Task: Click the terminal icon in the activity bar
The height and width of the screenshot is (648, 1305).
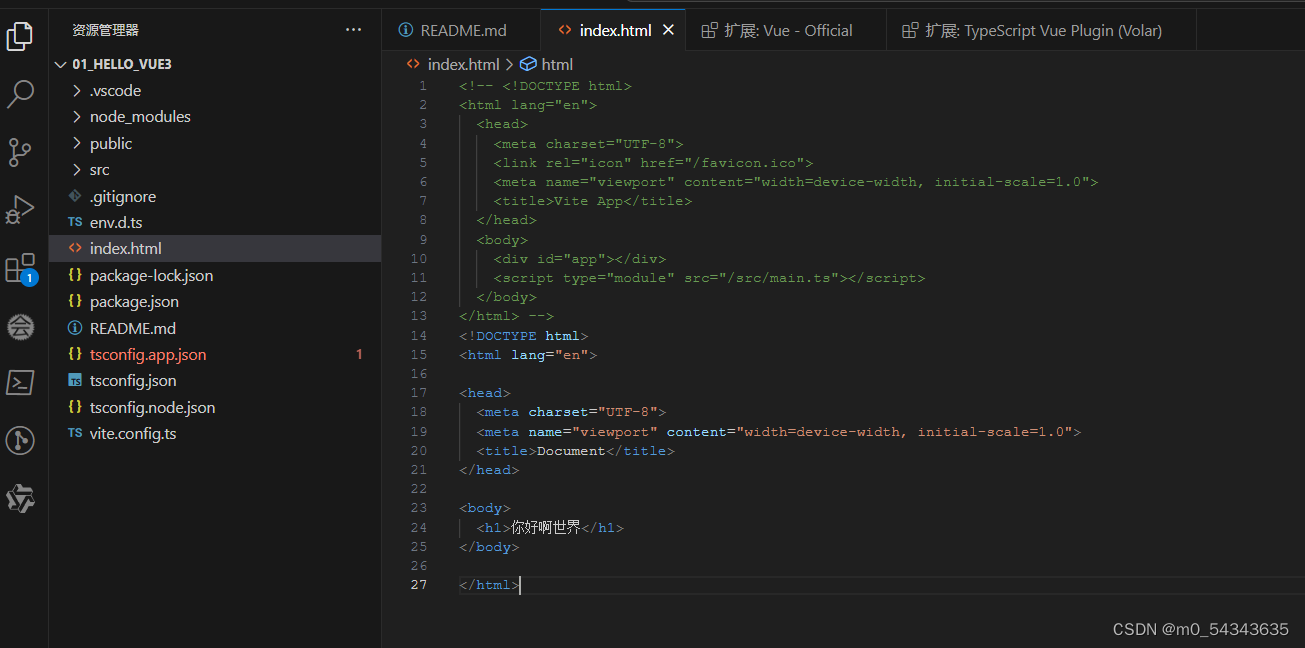Action: (x=21, y=382)
